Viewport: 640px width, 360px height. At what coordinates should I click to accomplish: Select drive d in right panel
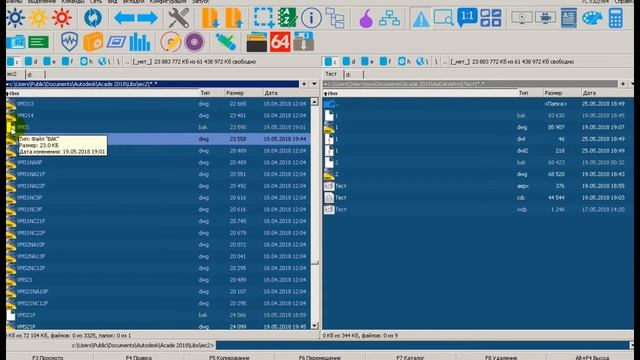(349, 62)
